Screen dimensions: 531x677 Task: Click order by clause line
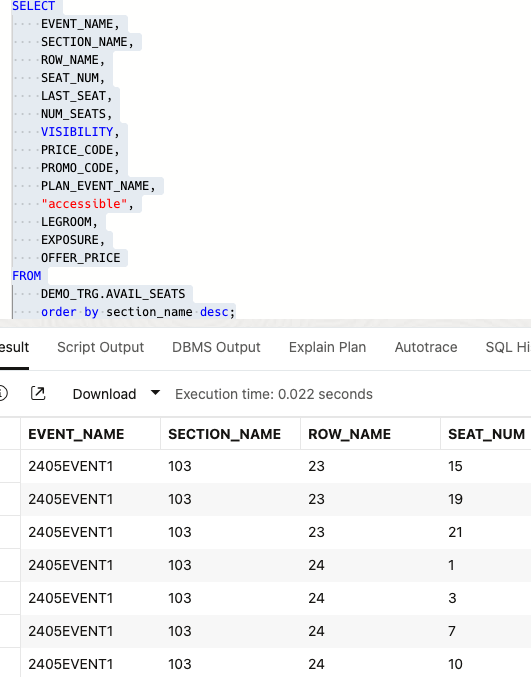pyautogui.click(x=138, y=312)
